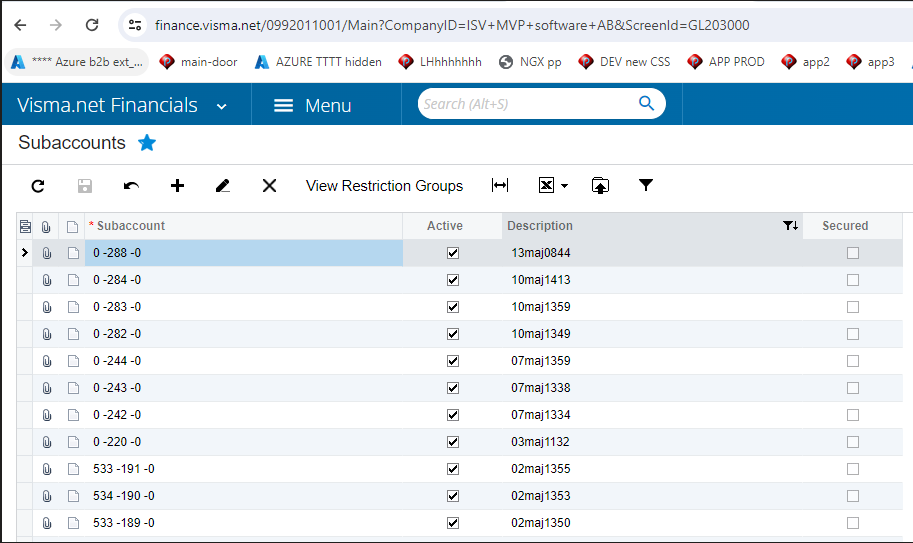
Task: Open the grid filter funnel icon
Action: pos(646,185)
